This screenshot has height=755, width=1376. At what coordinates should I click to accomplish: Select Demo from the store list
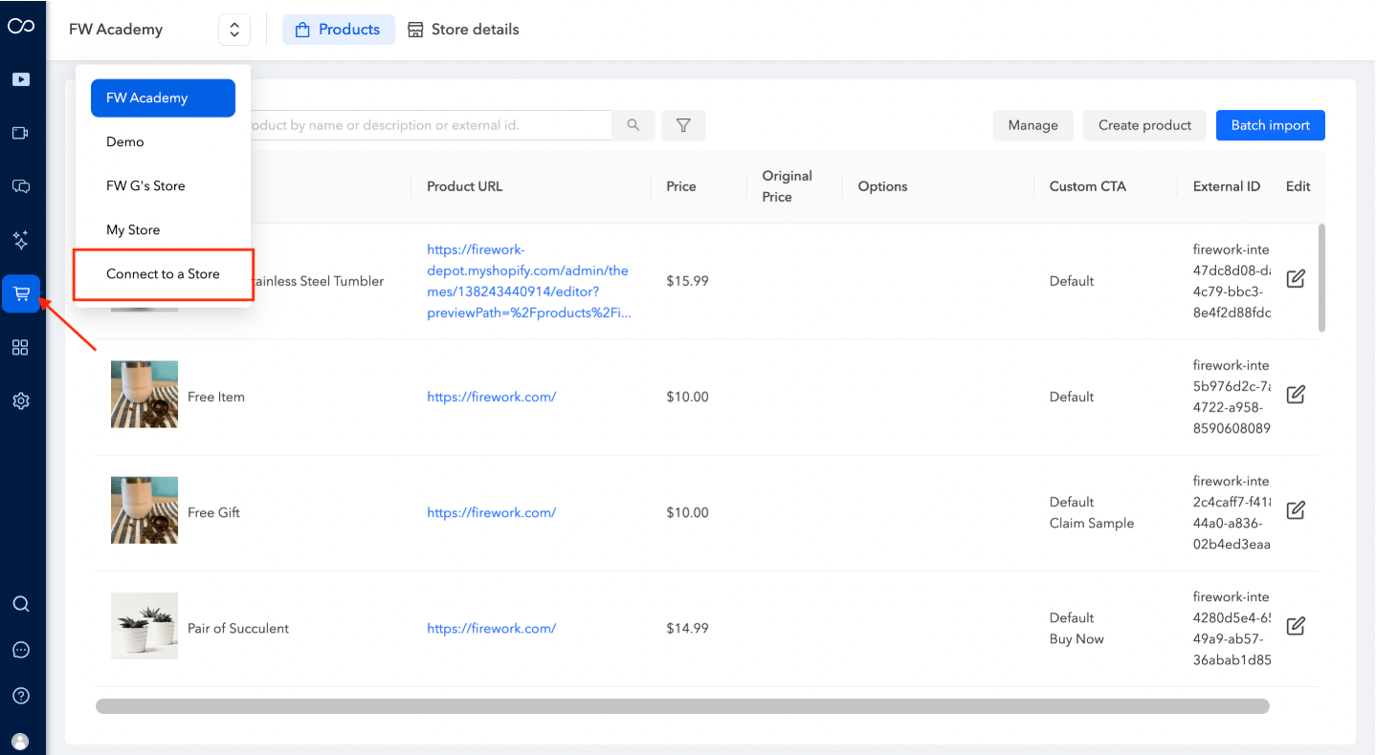tap(125, 142)
